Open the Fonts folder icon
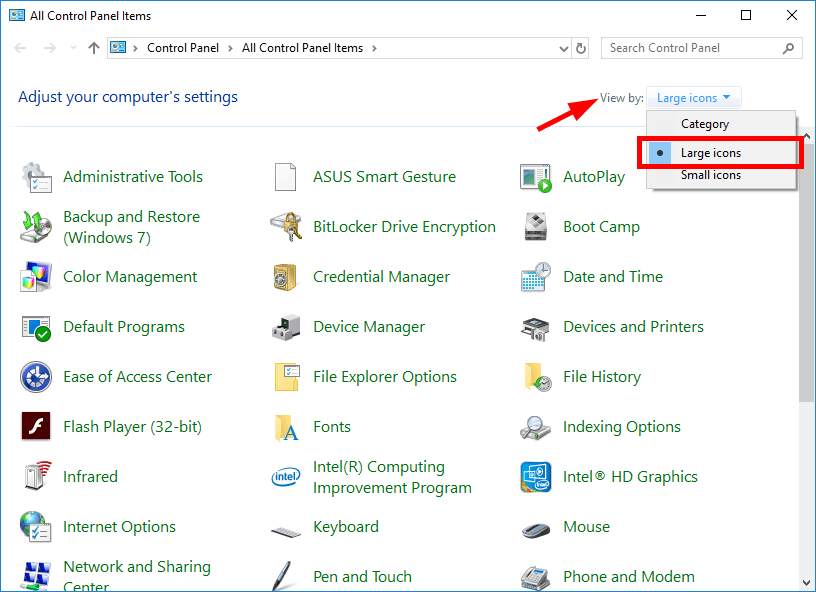Screen dimensions: 816x592 [x=286, y=427]
